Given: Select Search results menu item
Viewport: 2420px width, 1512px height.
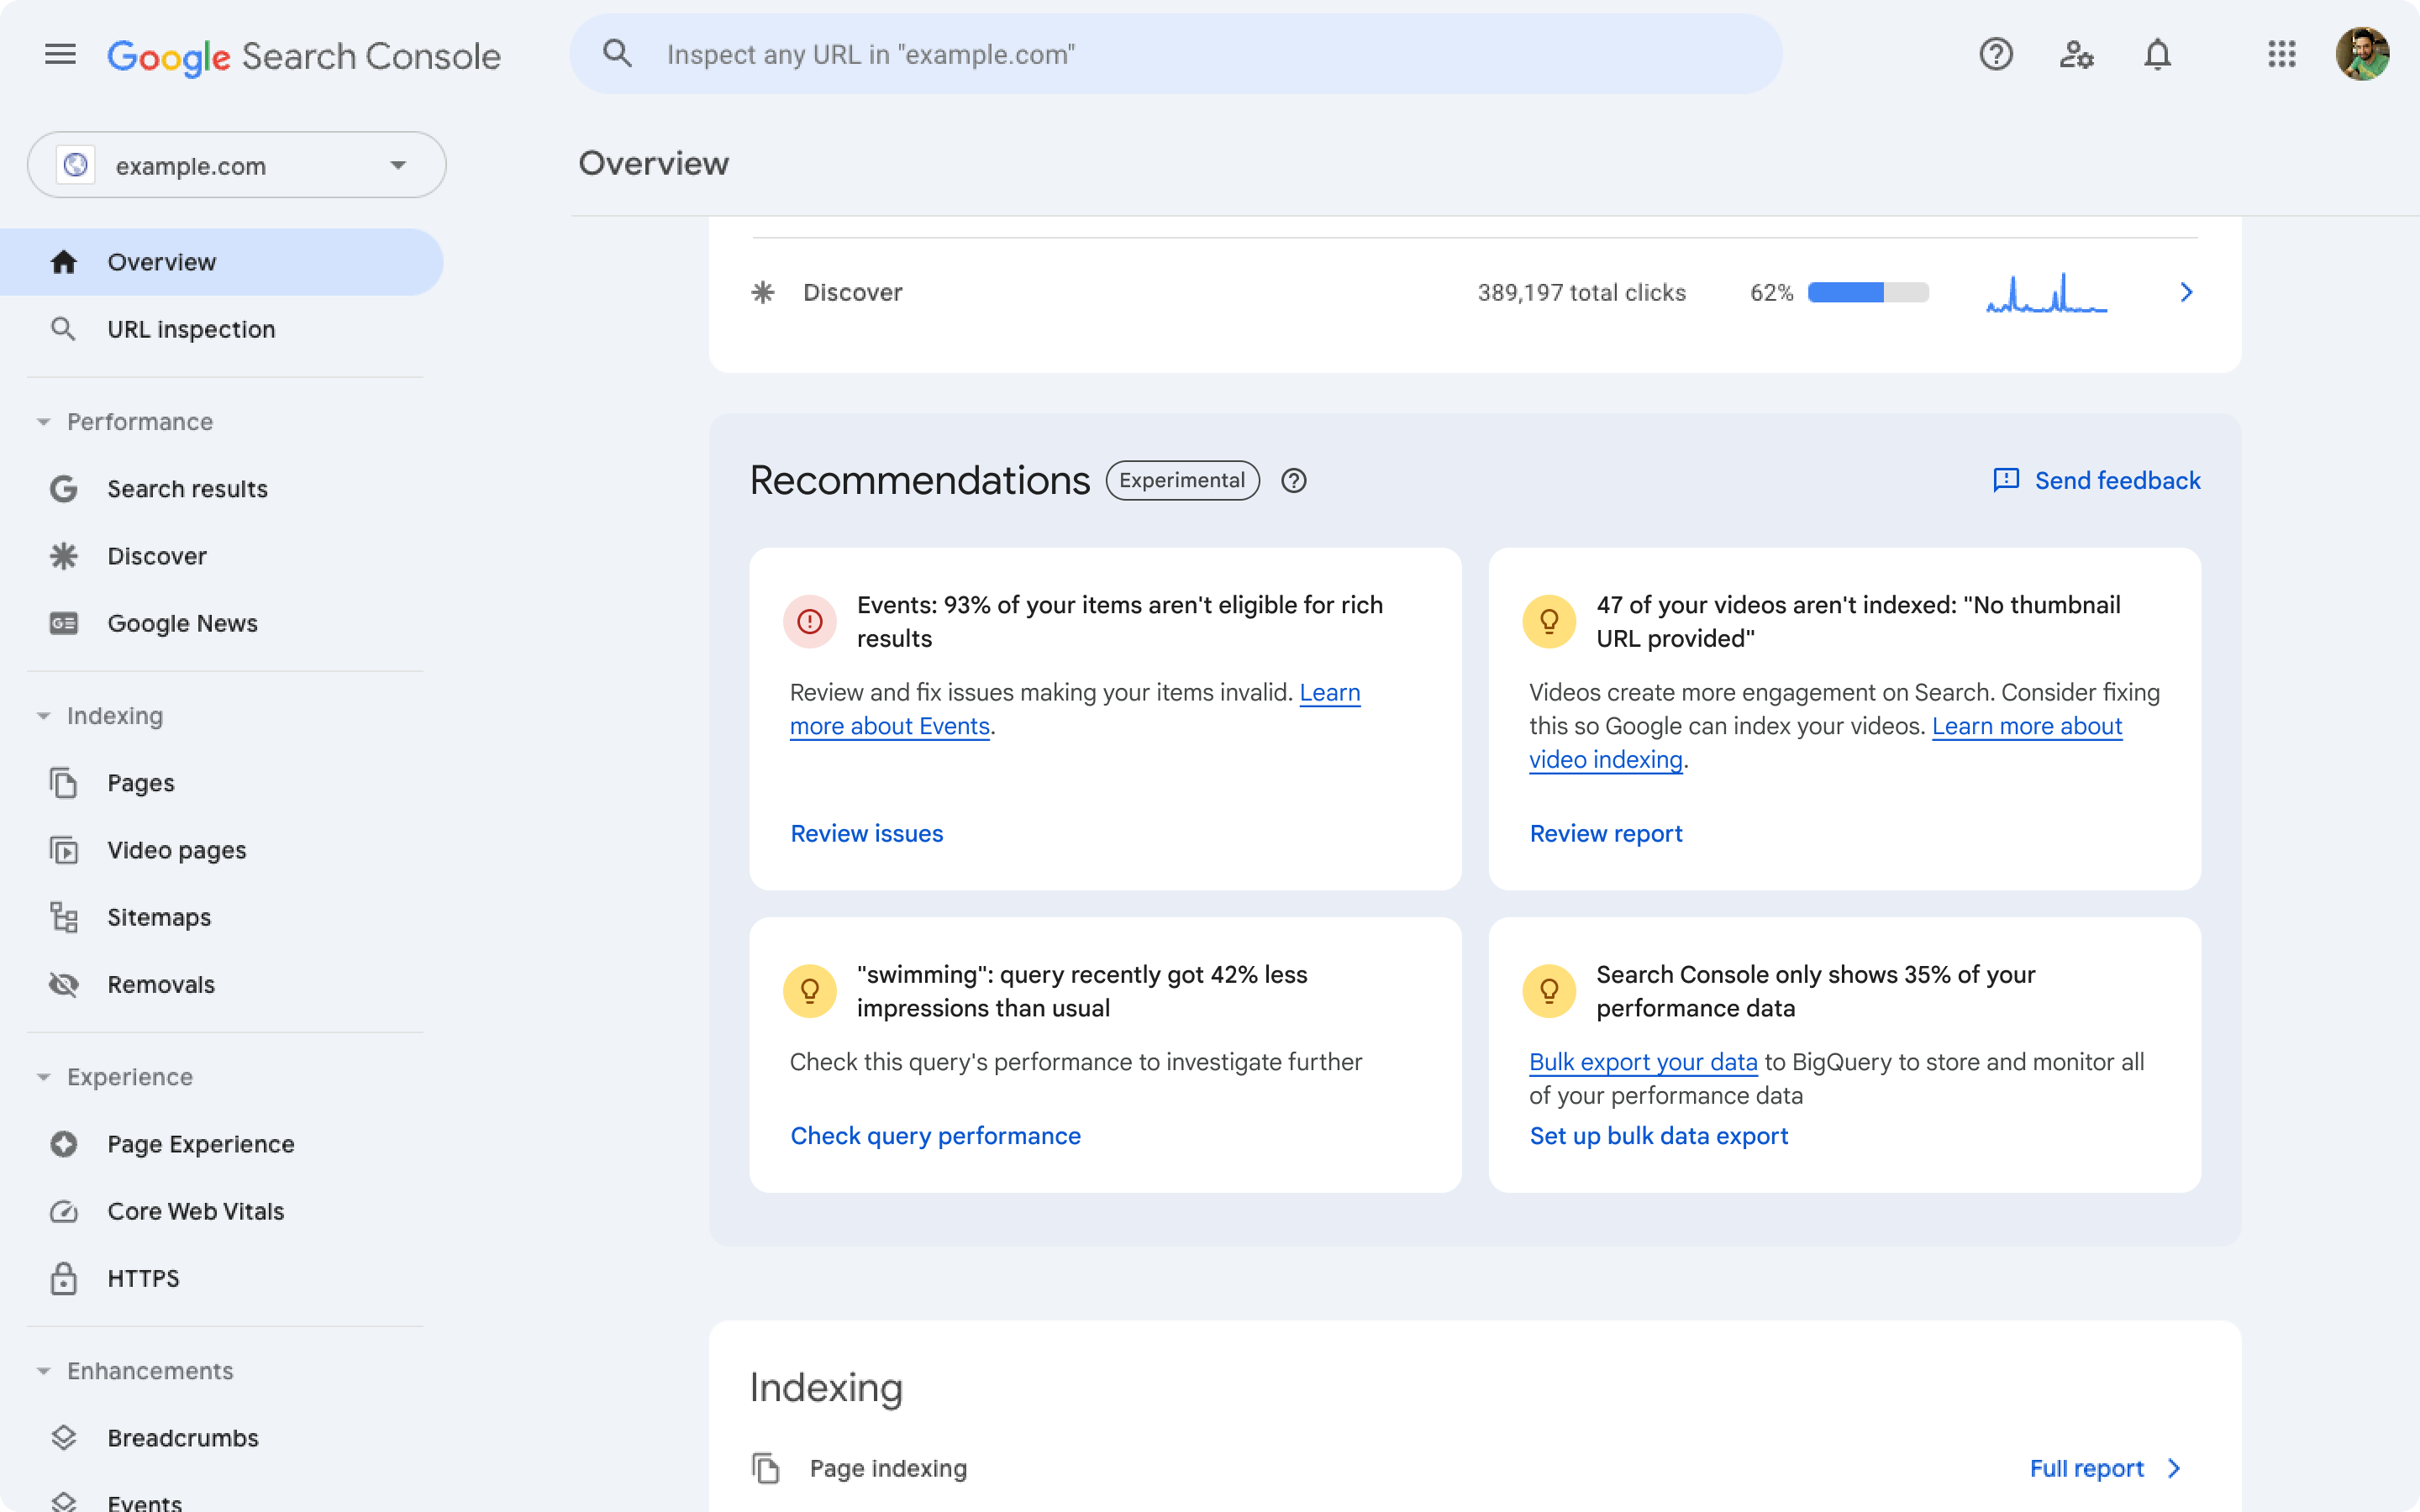Looking at the screenshot, I should point(187,486).
